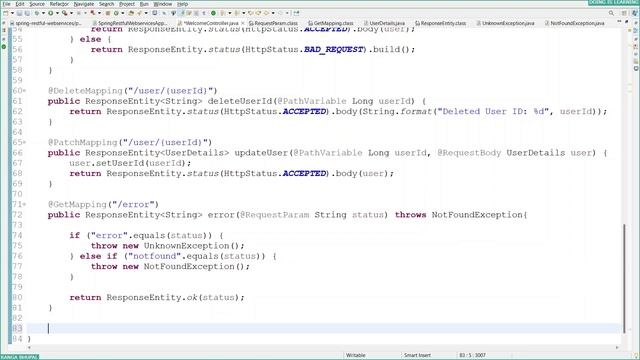Click the Smart Insert status bar field
Image resolution: width=640 pixels, height=360 pixels.
[x=417, y=355]
